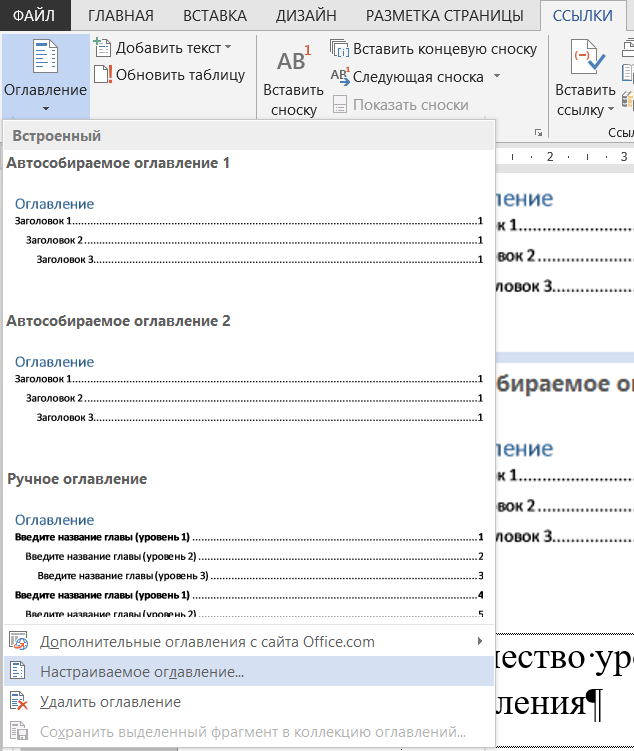Expand the Следующая сноска dropdown arrow
Image resolution: width=634 pixels, height=751 pixels.
coord(497,76)
